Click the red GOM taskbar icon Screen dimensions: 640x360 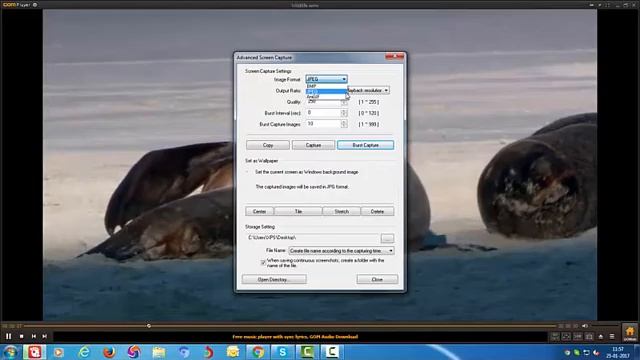pos(34,352)
